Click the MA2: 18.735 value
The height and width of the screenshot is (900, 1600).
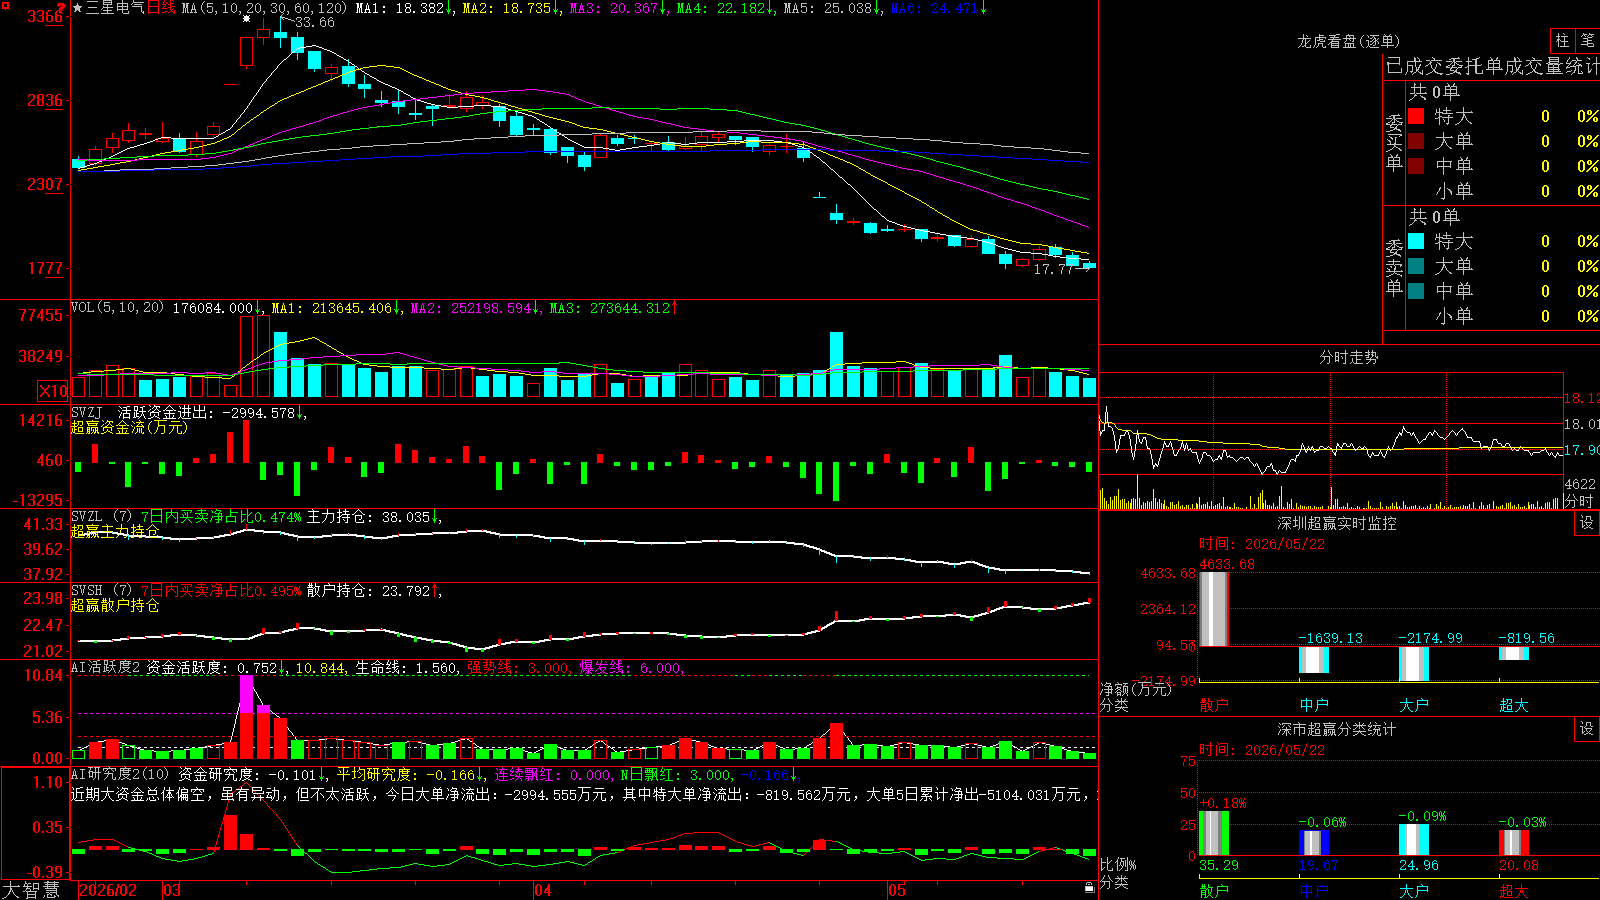[x=507, y=8]
